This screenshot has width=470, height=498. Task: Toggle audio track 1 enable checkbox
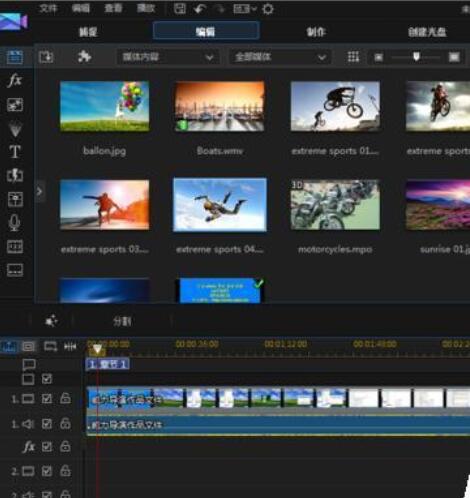pyautogui.click(x=47, y=424)
